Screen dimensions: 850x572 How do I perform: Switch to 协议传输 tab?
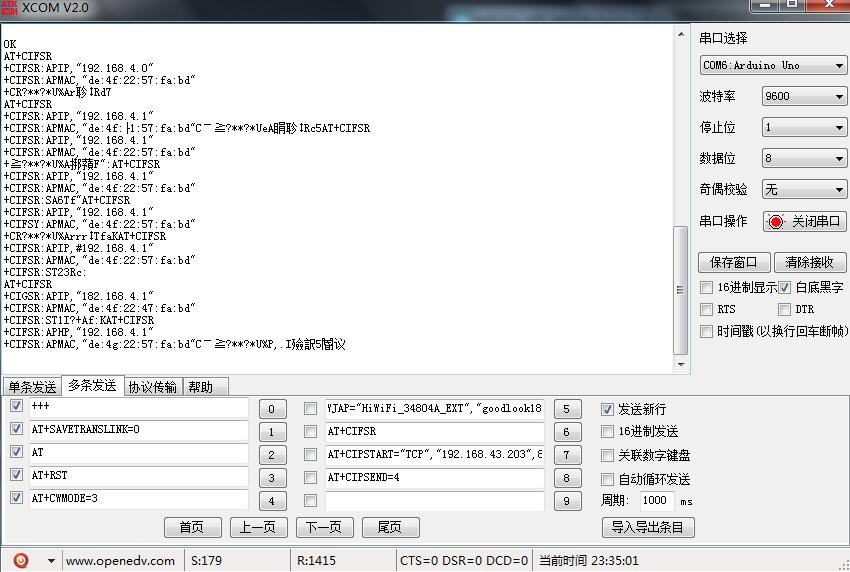click(x=153, y=387)
